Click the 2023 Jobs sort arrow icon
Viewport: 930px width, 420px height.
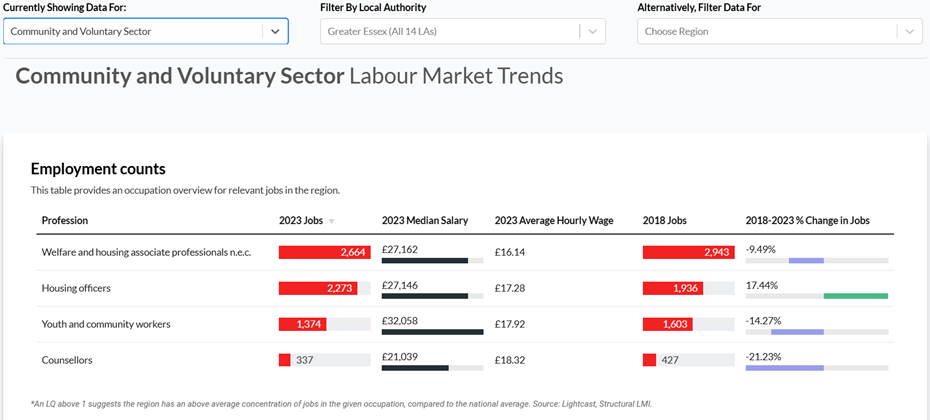pyautogui.click(x=332, y=221)
